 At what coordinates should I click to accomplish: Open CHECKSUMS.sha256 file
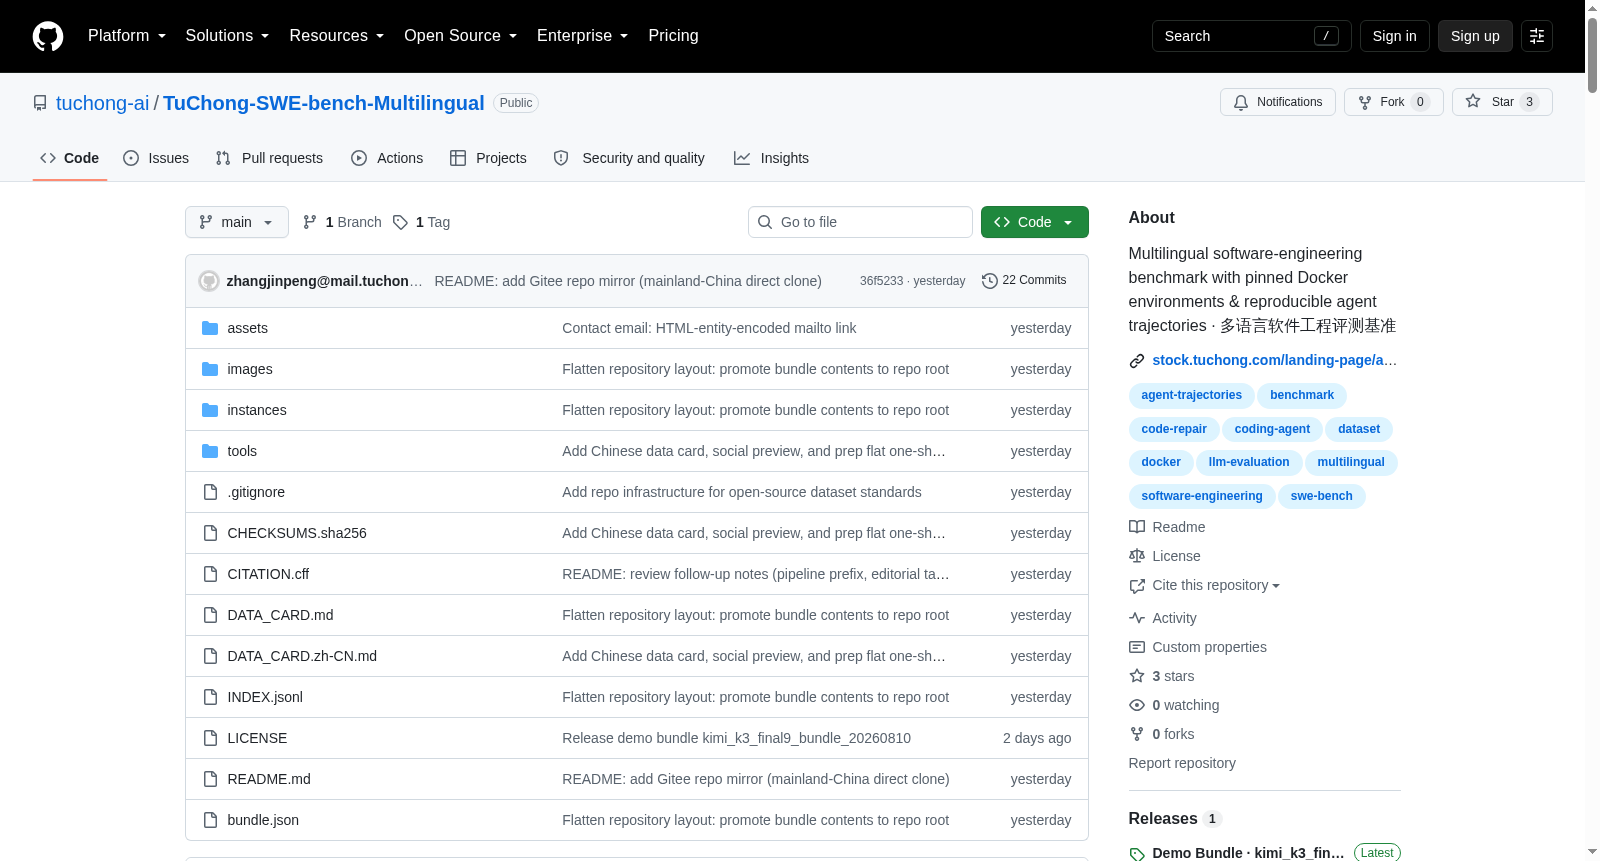point(297,533)
